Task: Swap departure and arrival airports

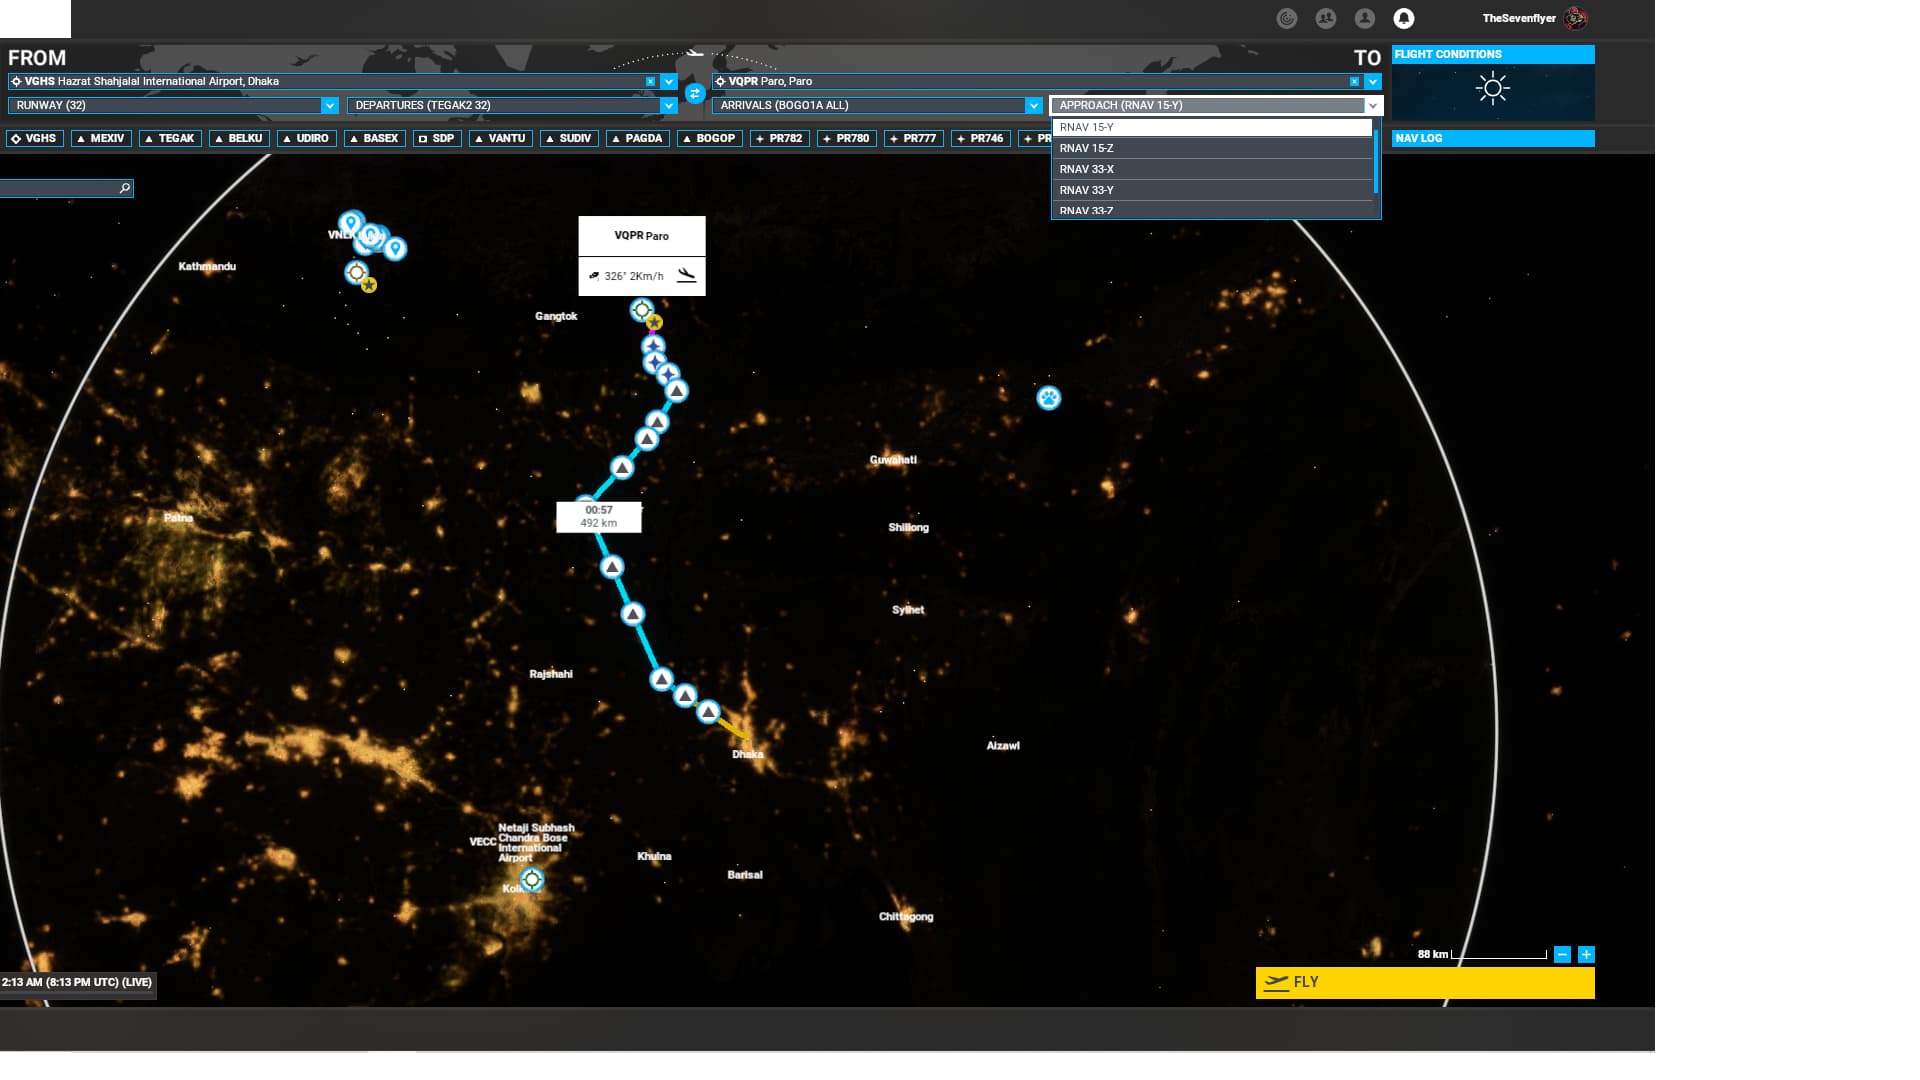Action: [695, 93]
